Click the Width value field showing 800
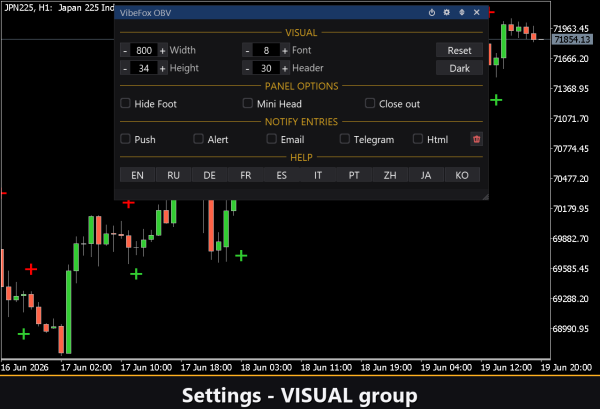This screenshot has height=409, width=600. (x=144, y=51)
